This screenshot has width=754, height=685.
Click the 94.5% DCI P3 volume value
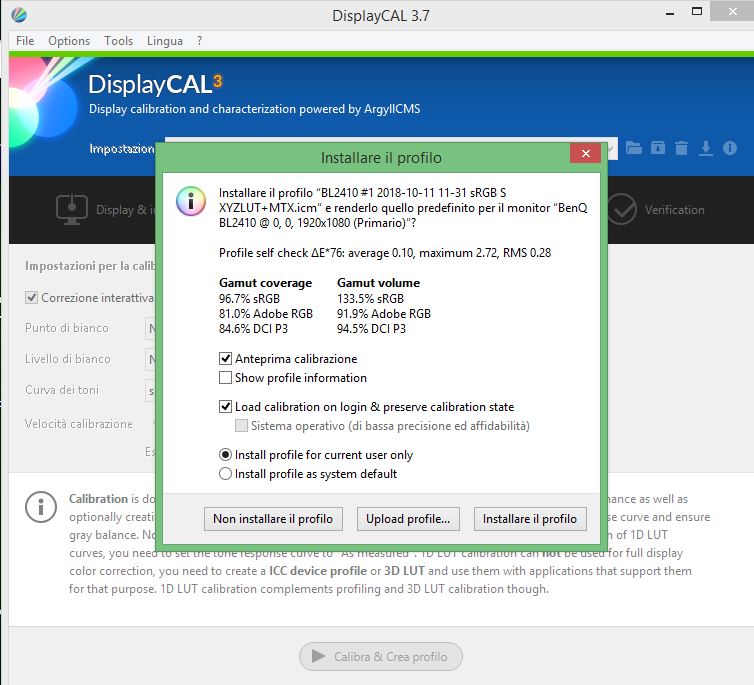point(371,329)
